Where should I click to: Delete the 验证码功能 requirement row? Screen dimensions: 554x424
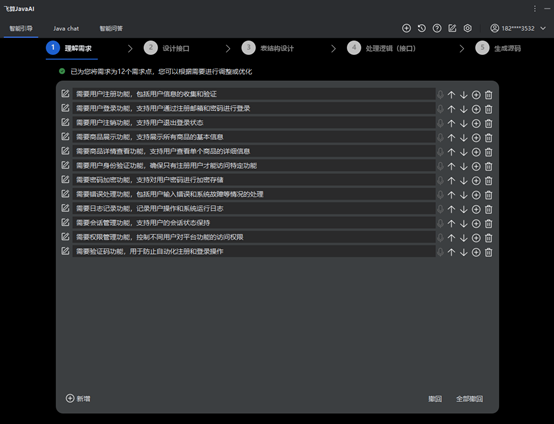click(488, 252)
